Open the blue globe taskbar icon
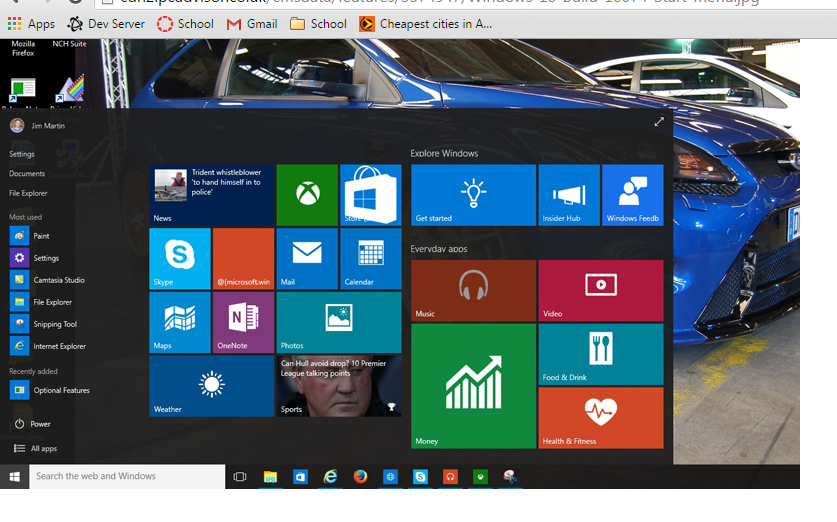This screenshot has width=837, height=522. point(390,477)
